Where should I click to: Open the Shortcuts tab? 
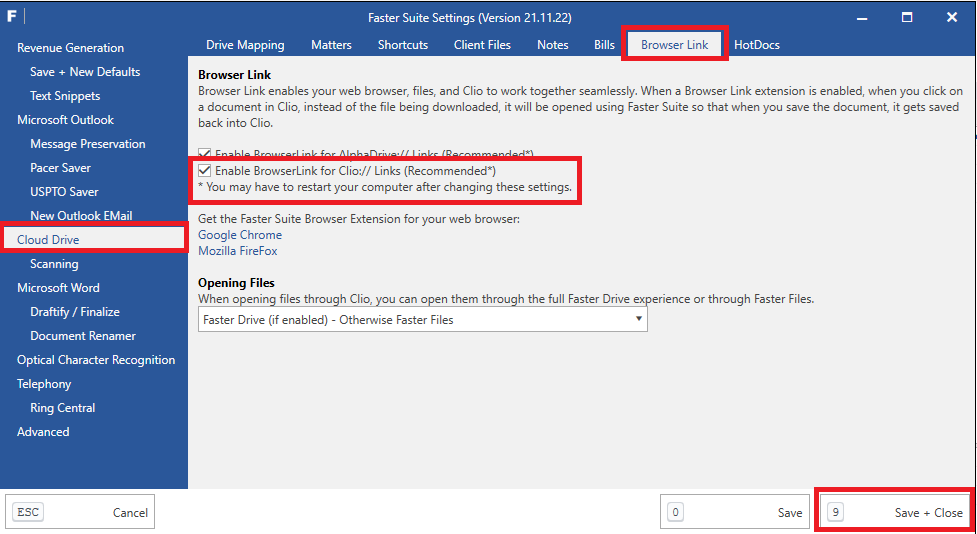tap(403, 45)
